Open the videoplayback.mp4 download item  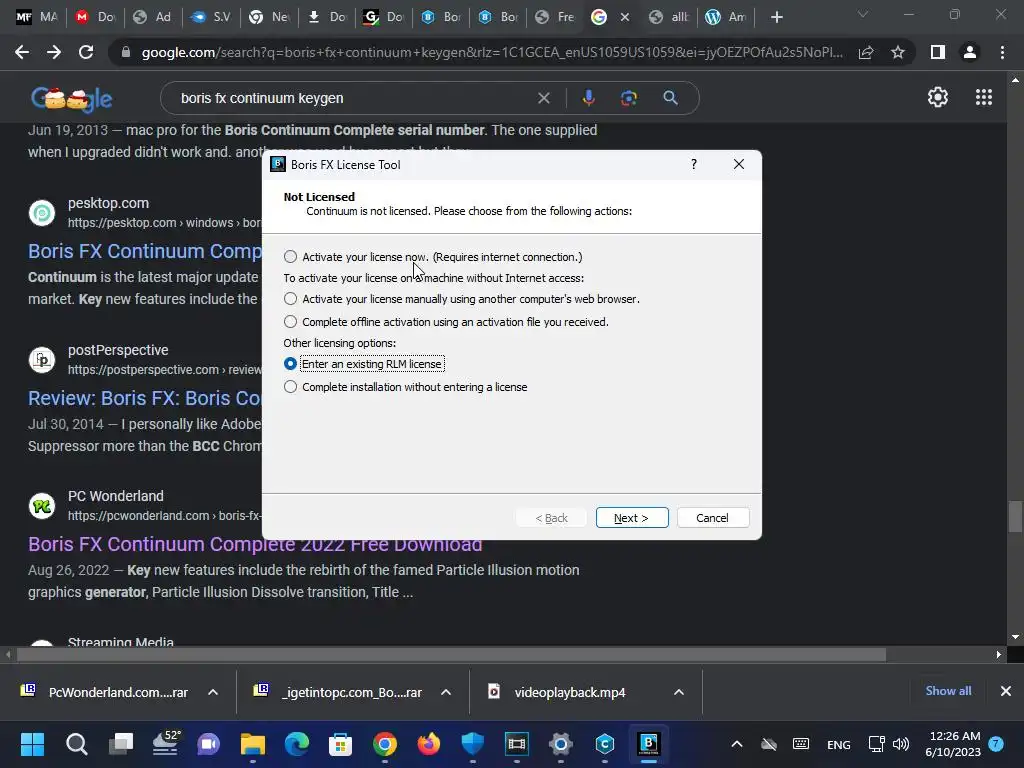tap(569, 692)
